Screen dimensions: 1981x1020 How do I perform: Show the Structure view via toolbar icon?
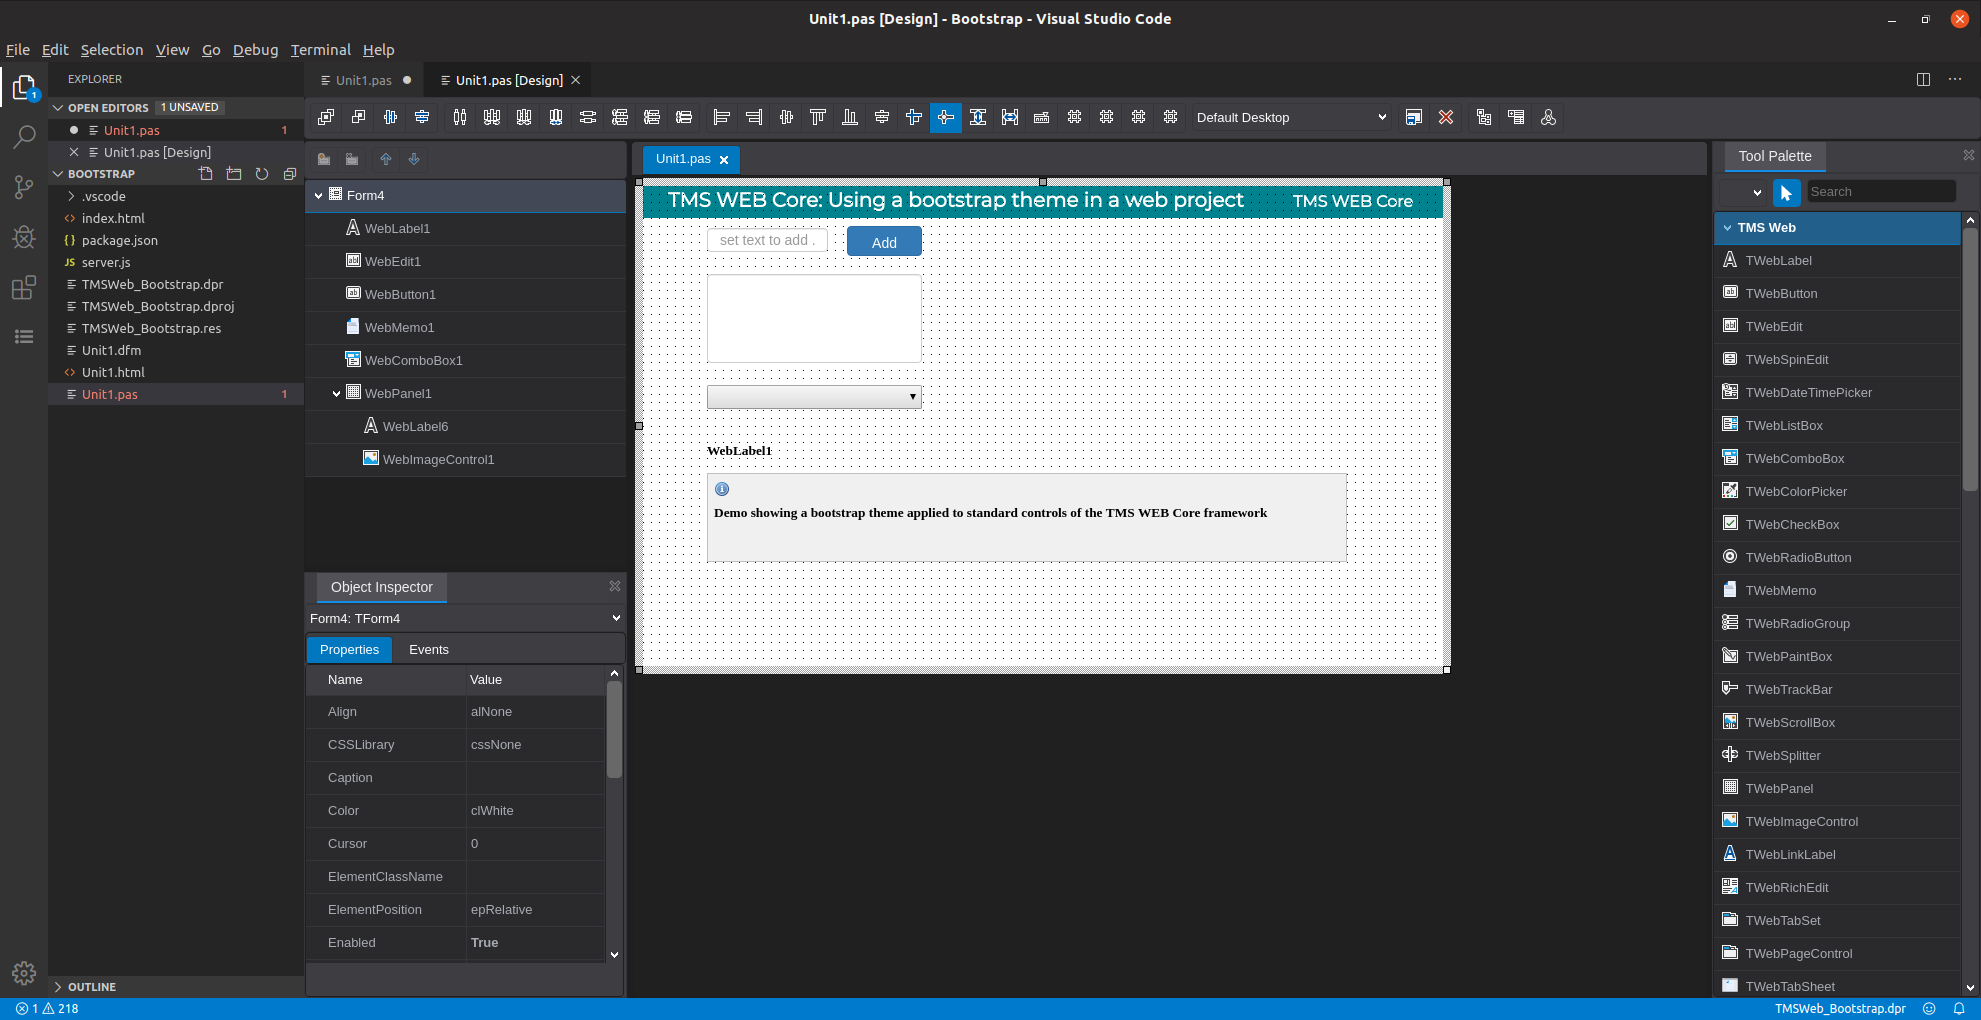1484,117
